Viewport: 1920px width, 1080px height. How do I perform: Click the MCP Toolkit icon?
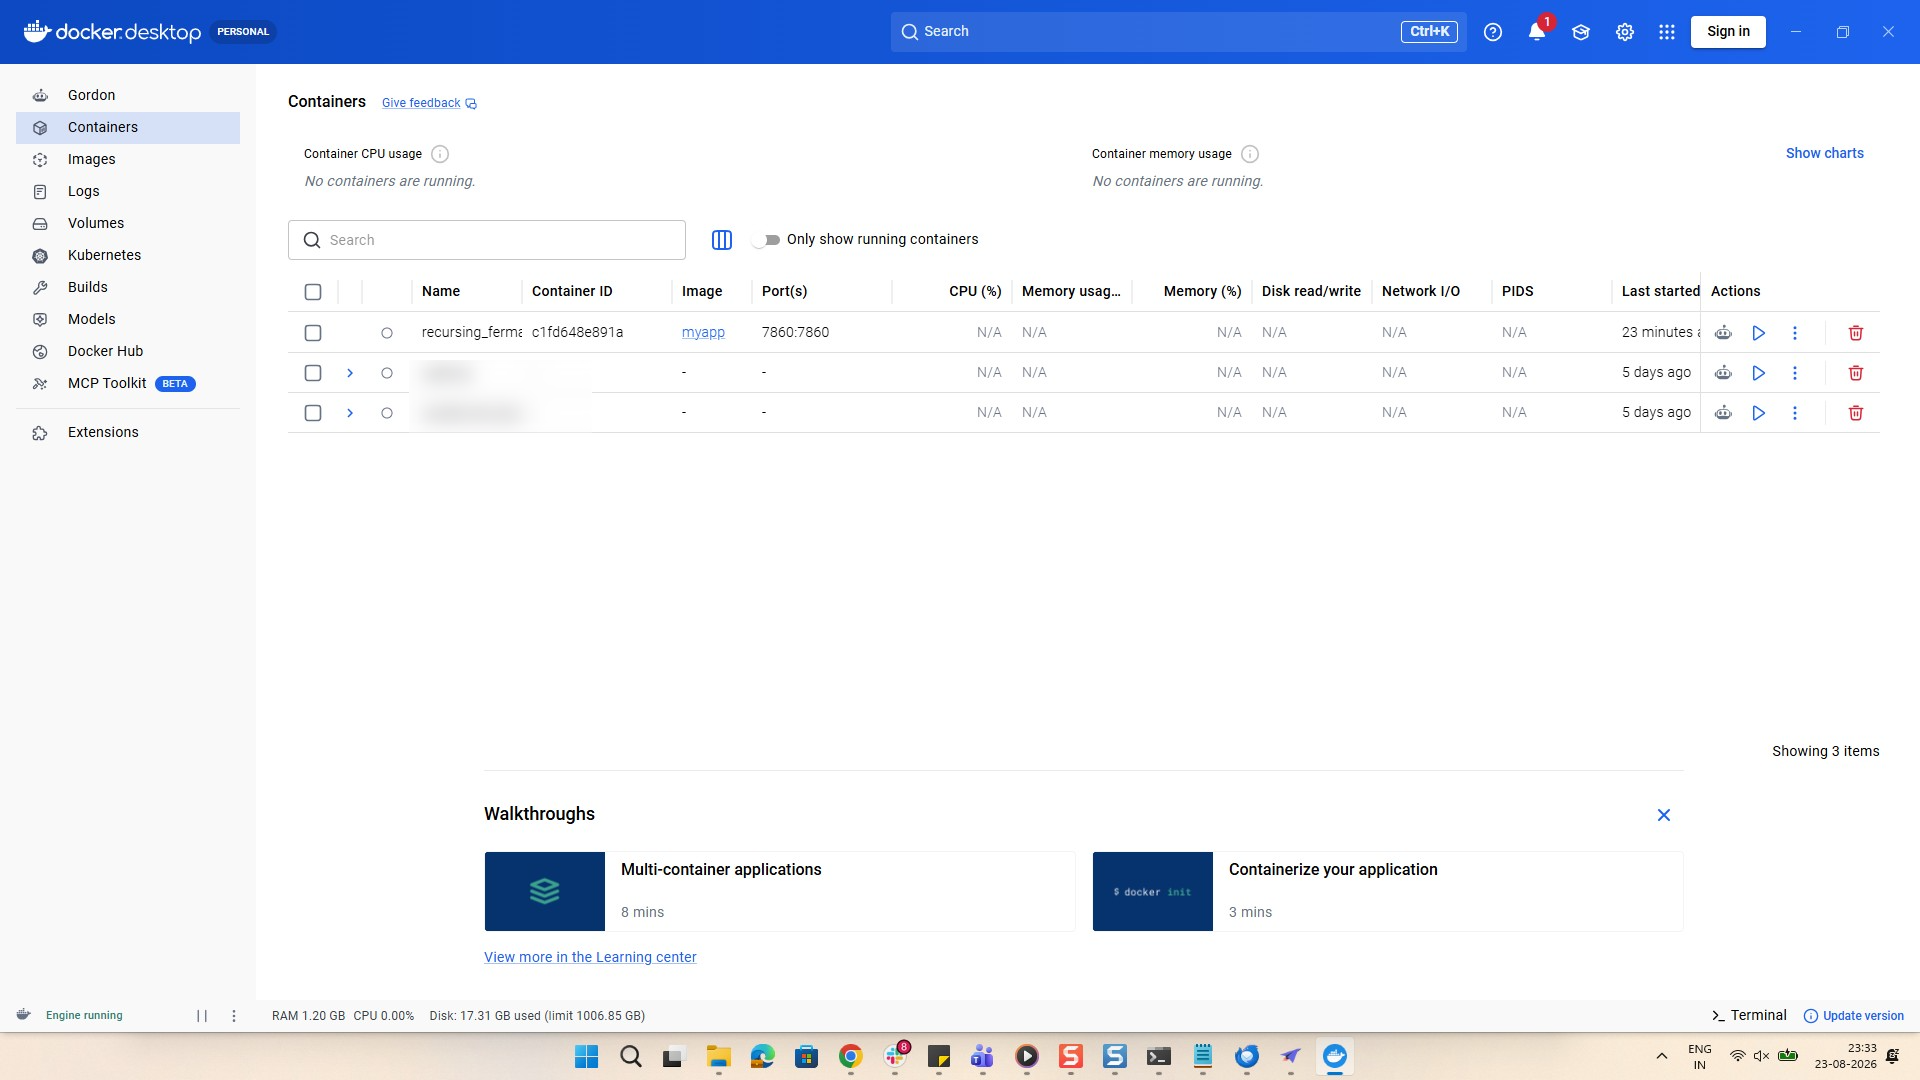pos(40,383)
